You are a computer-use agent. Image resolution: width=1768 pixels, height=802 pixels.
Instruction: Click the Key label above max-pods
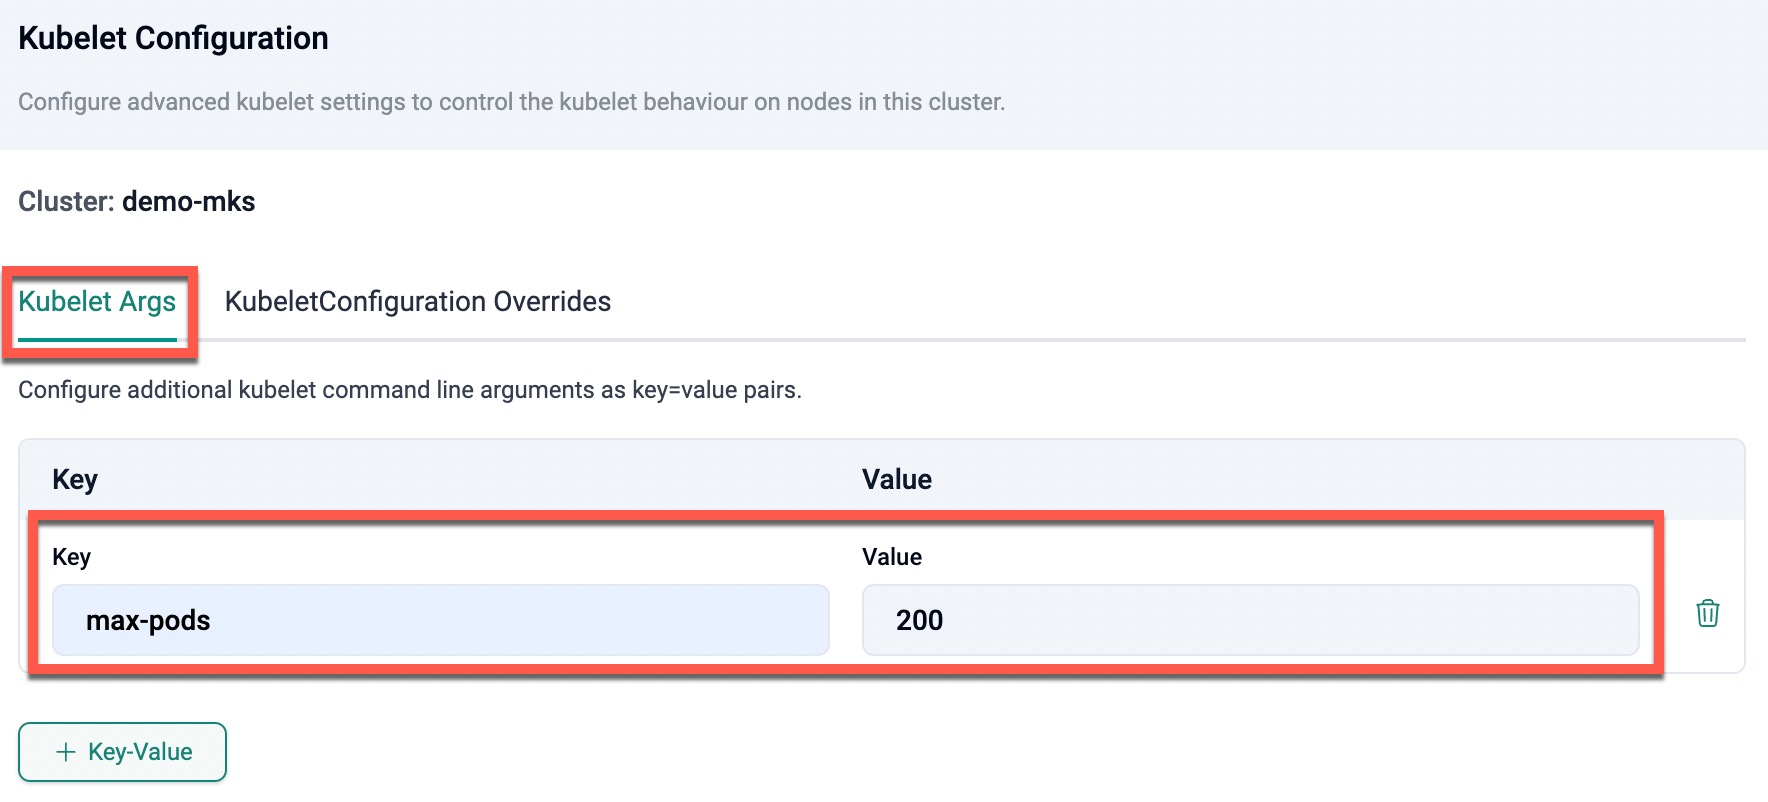pyautogui.click(x=71, y=557)
